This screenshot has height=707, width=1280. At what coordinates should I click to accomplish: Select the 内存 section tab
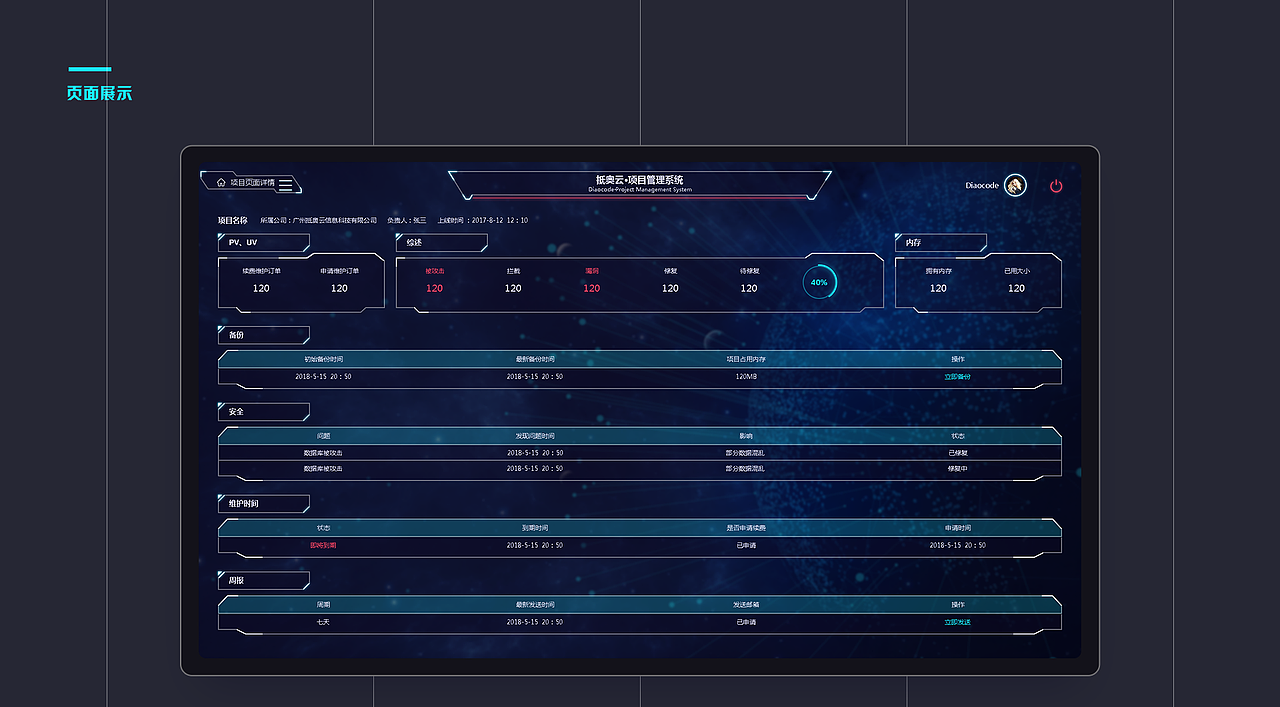click(940, 242)
